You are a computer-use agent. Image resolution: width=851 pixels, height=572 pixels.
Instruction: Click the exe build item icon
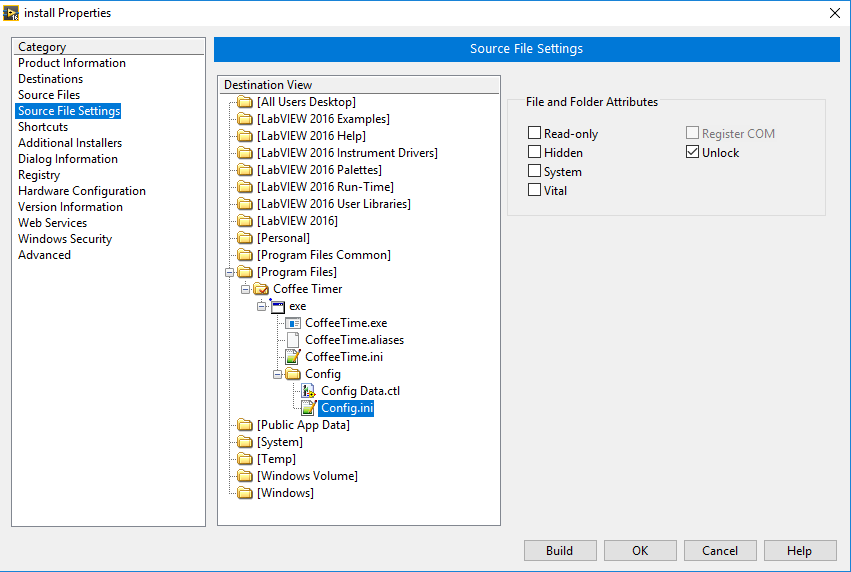tap(277, 306)
